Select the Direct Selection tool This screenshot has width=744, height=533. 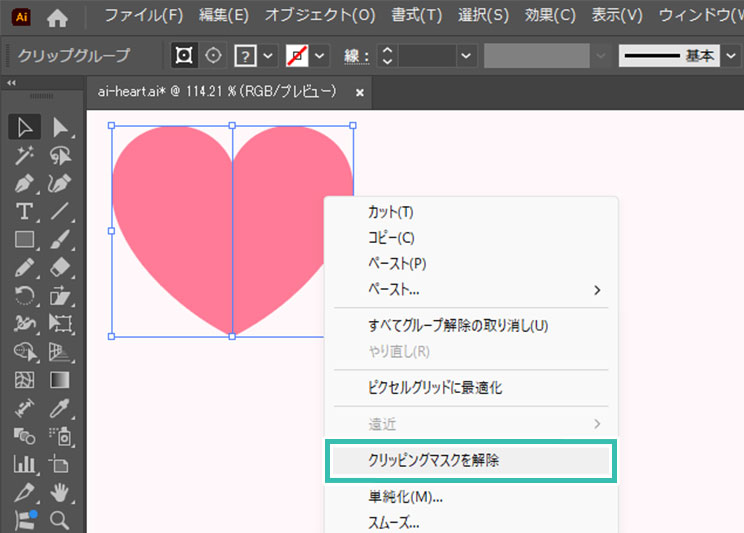click(61, 126)
